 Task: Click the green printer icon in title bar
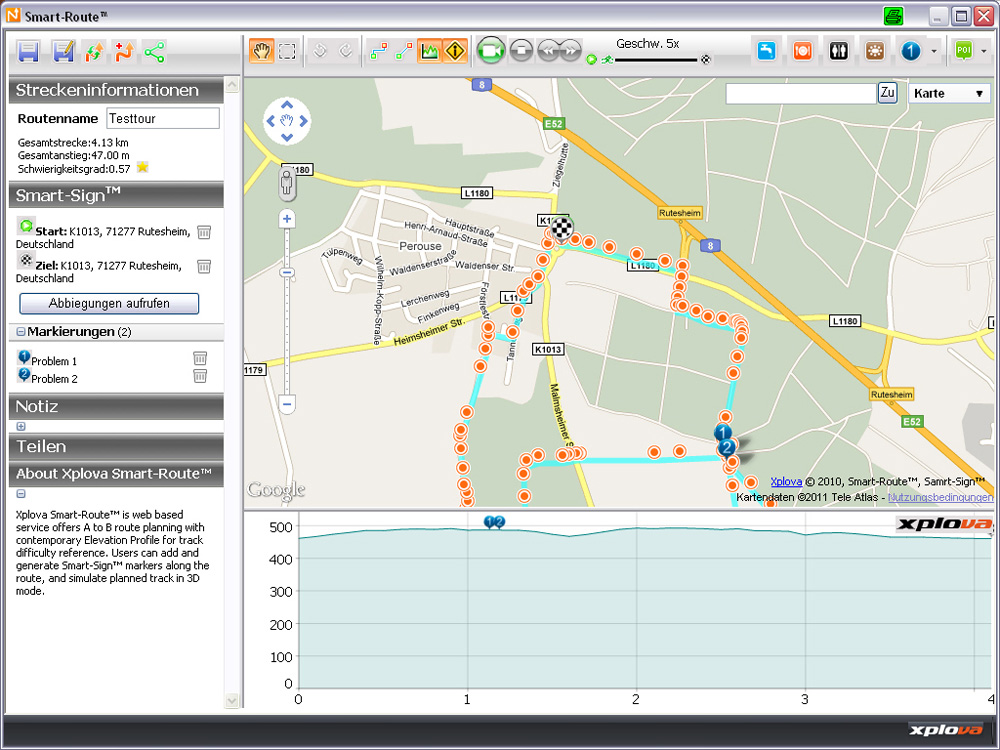[x=893, y=16]
